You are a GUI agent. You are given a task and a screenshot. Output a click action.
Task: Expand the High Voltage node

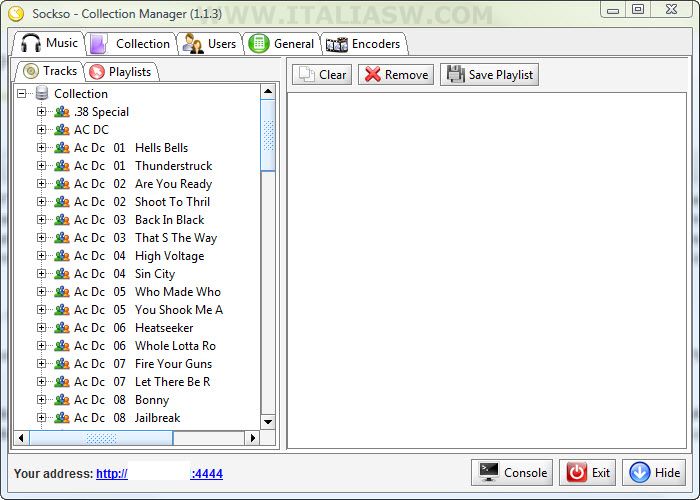pos(41,256)
